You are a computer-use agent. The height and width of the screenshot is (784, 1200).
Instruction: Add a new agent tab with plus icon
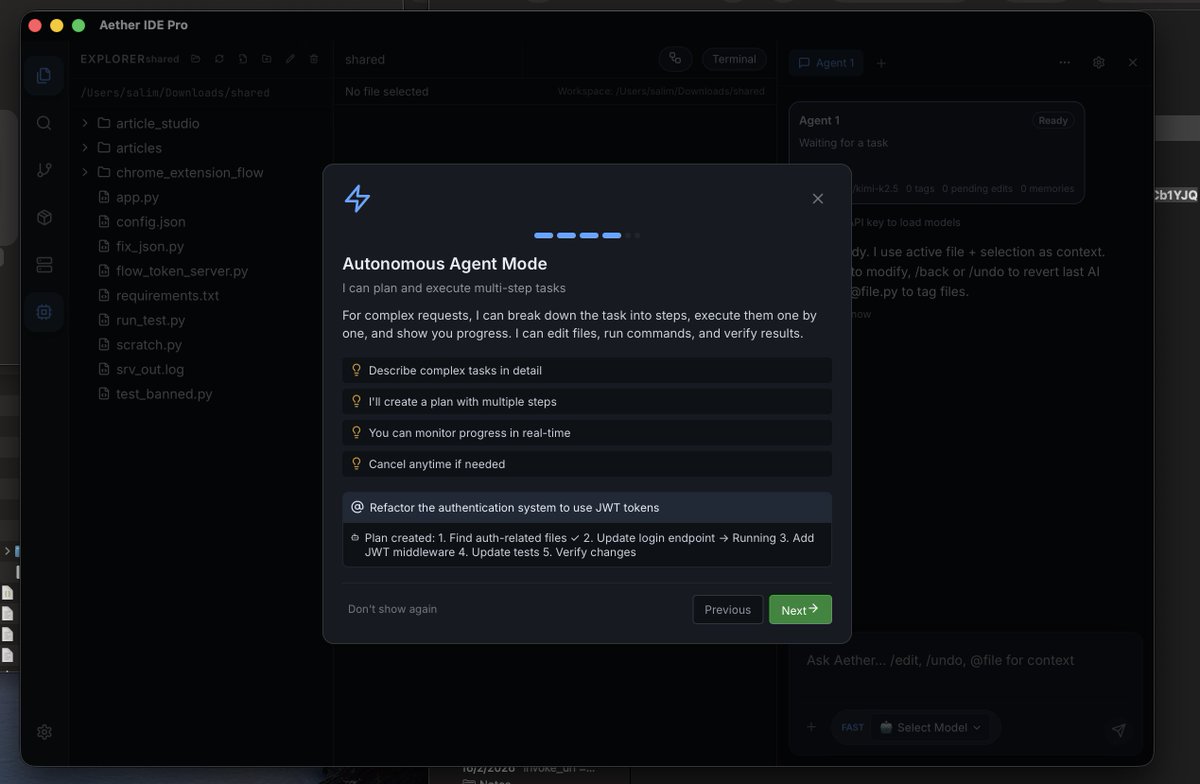pyautogui.click(x=881, y=63)
